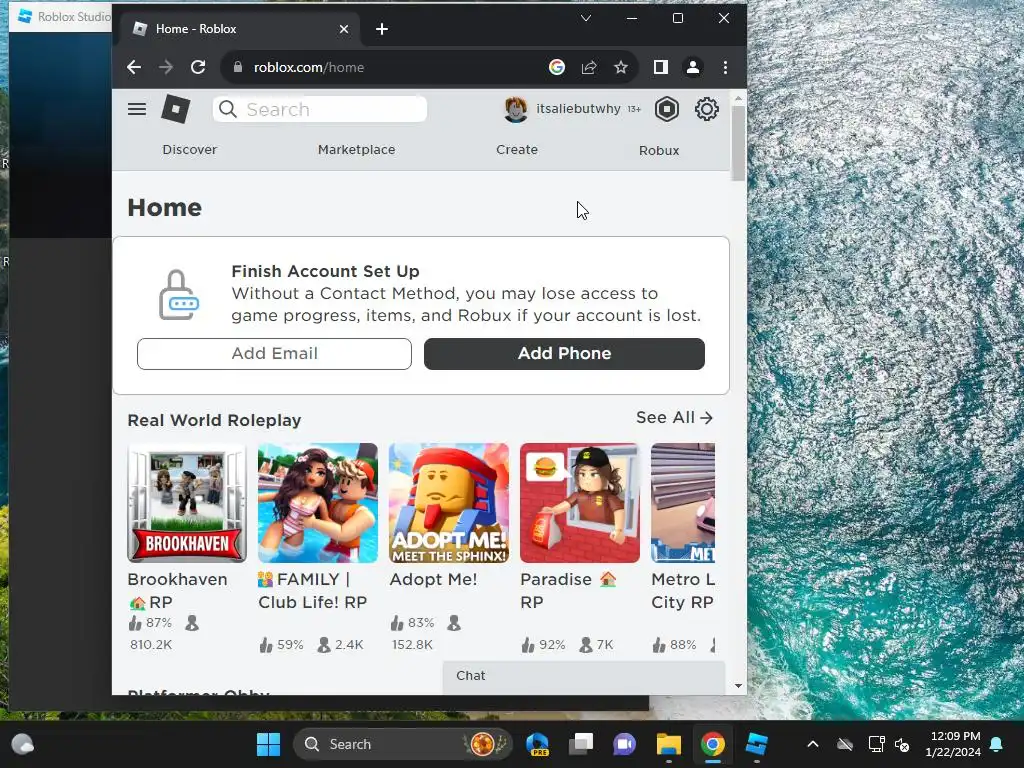Open the Roblox settings gear

pos(707,109)
